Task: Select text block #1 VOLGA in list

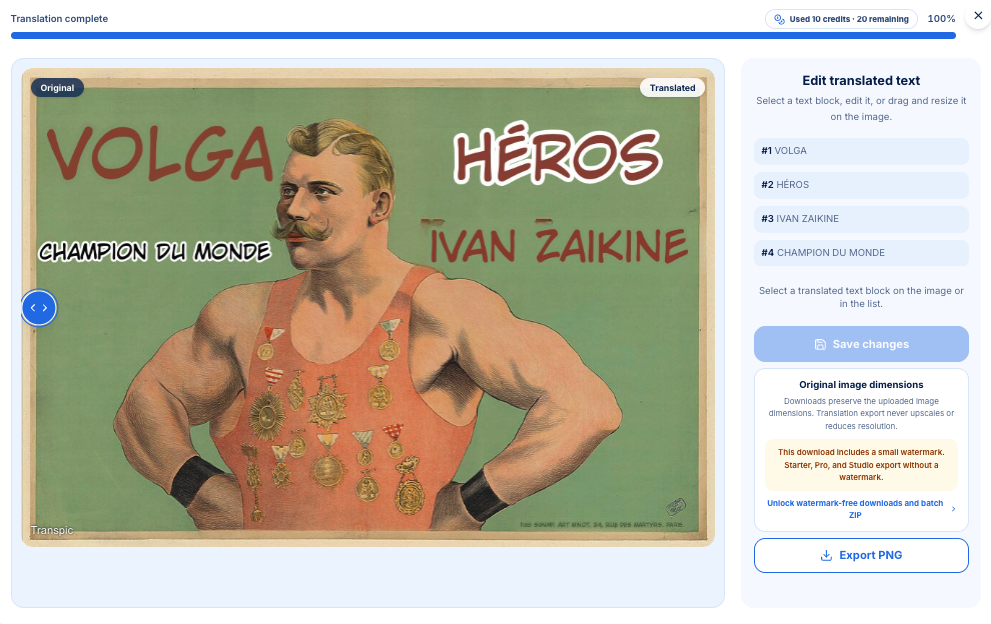Action: (x=861, y=151)
